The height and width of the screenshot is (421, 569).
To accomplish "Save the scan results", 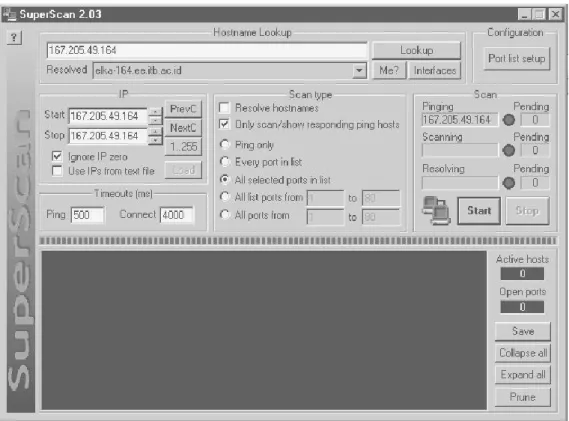I will pyautogui.click(x=523, y=331).
